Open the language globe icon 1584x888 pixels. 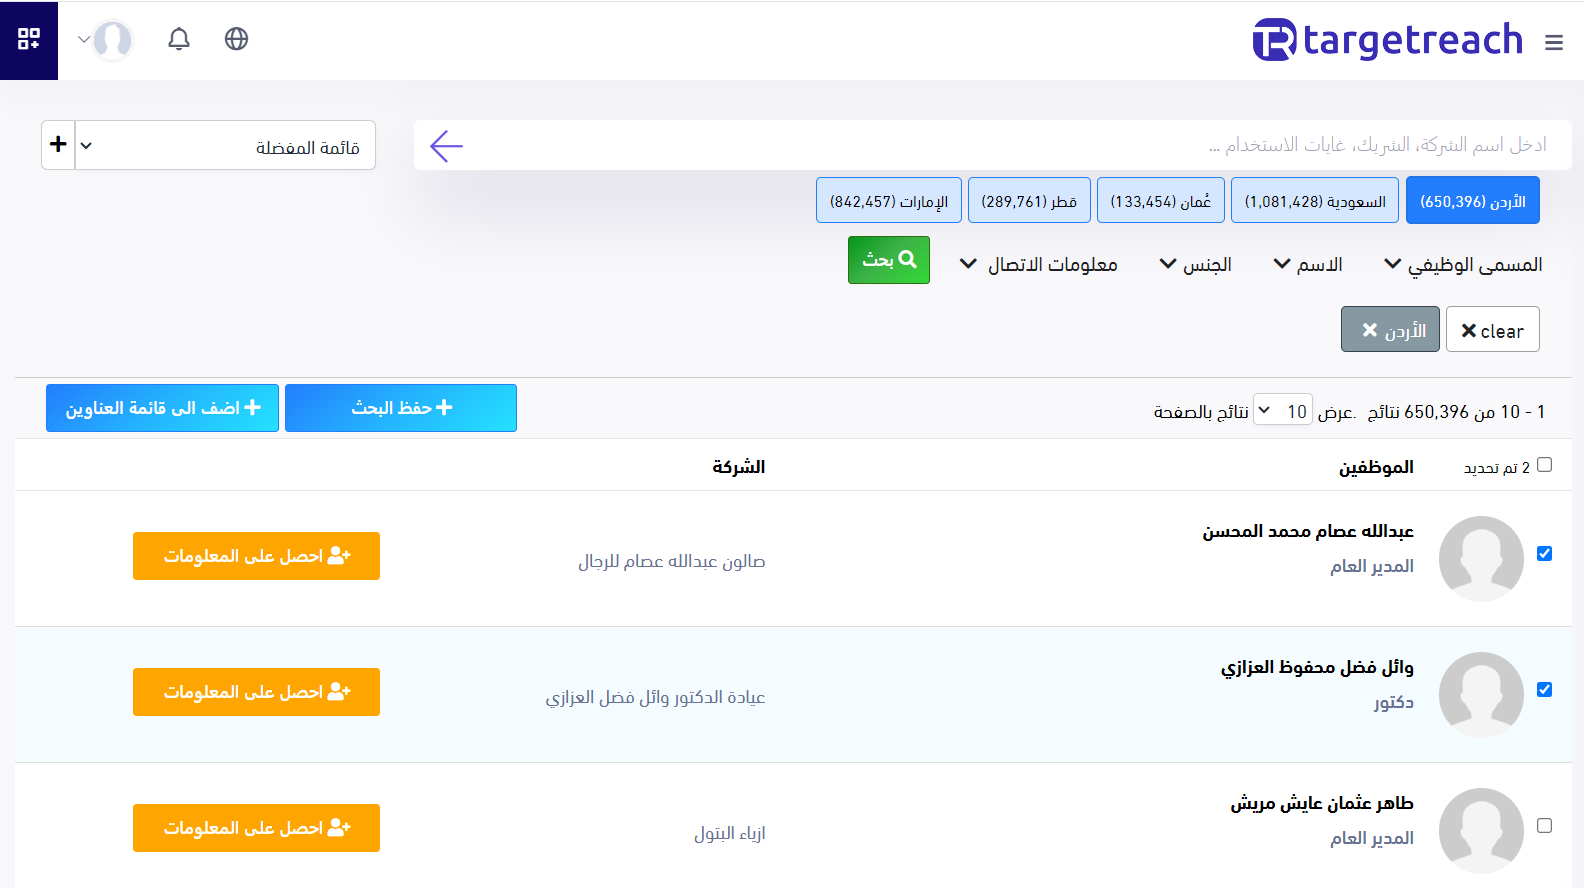tap(236, 39)
